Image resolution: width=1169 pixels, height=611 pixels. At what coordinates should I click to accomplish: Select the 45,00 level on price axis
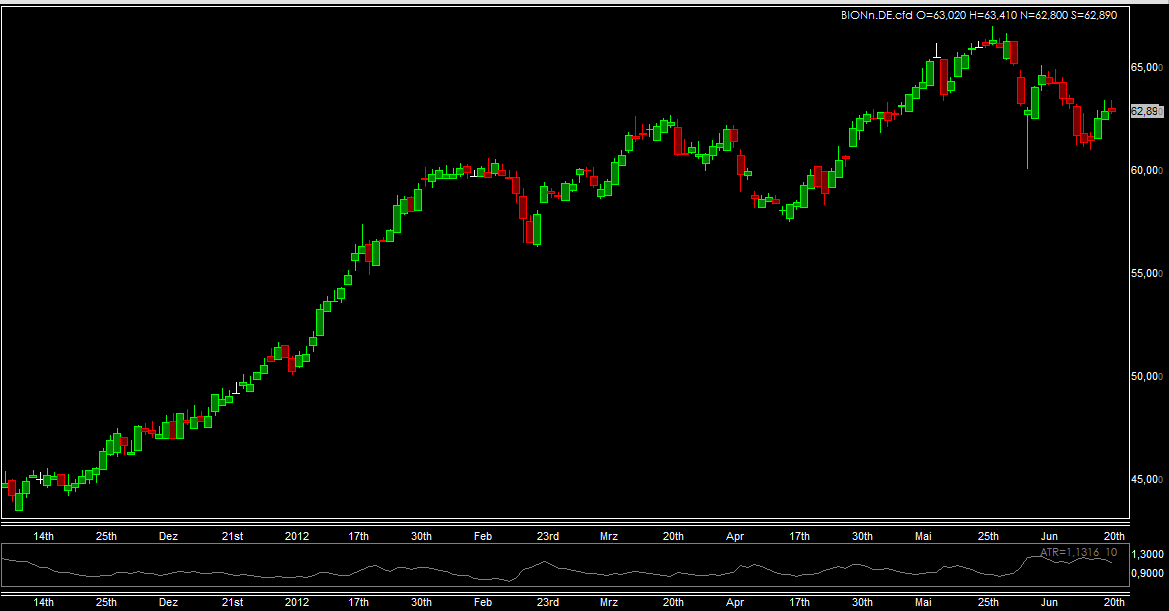pos(1146,479)
